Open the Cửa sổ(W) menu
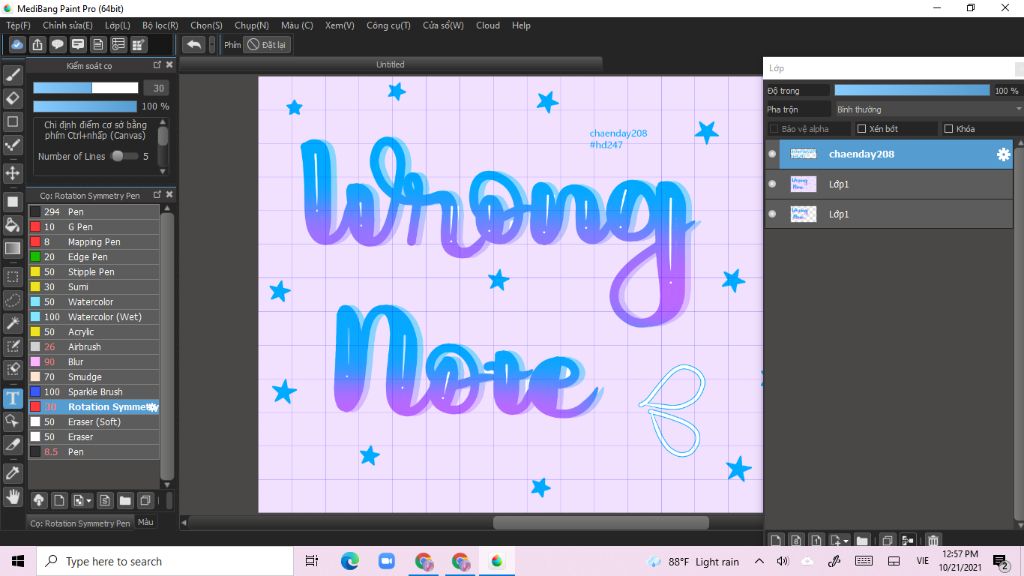Viewport: 1024px width, 576px height. [443, 25]
